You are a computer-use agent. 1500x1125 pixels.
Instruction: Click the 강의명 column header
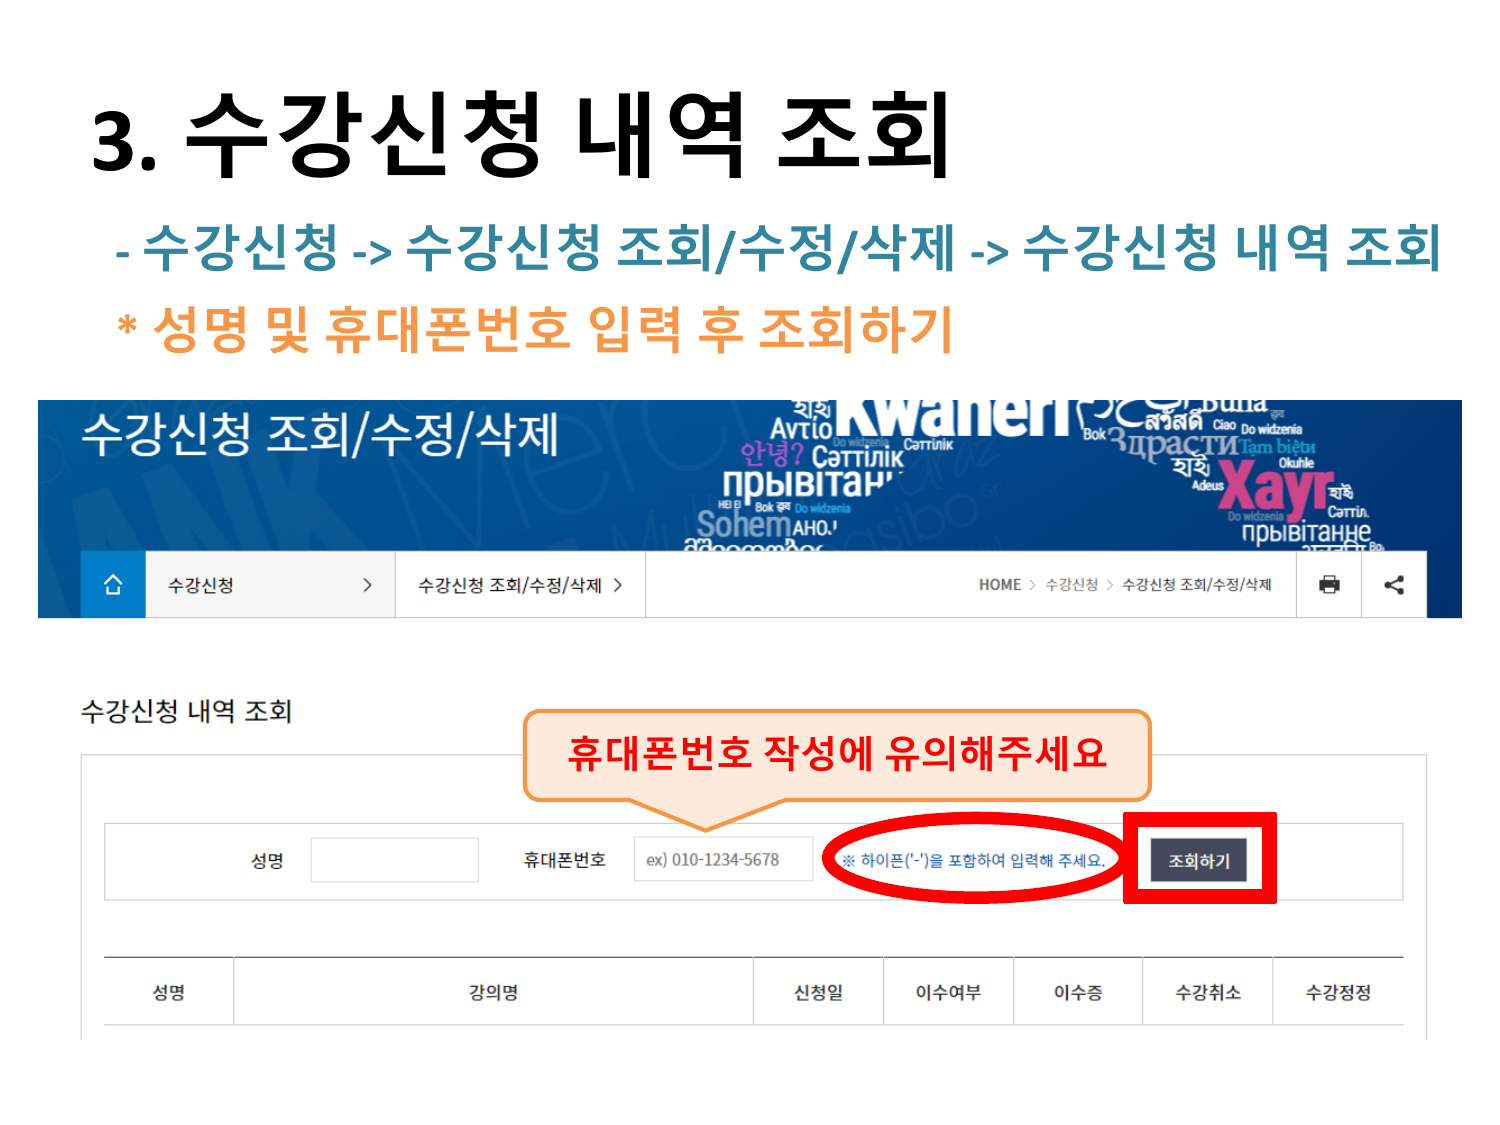[493, 992]
